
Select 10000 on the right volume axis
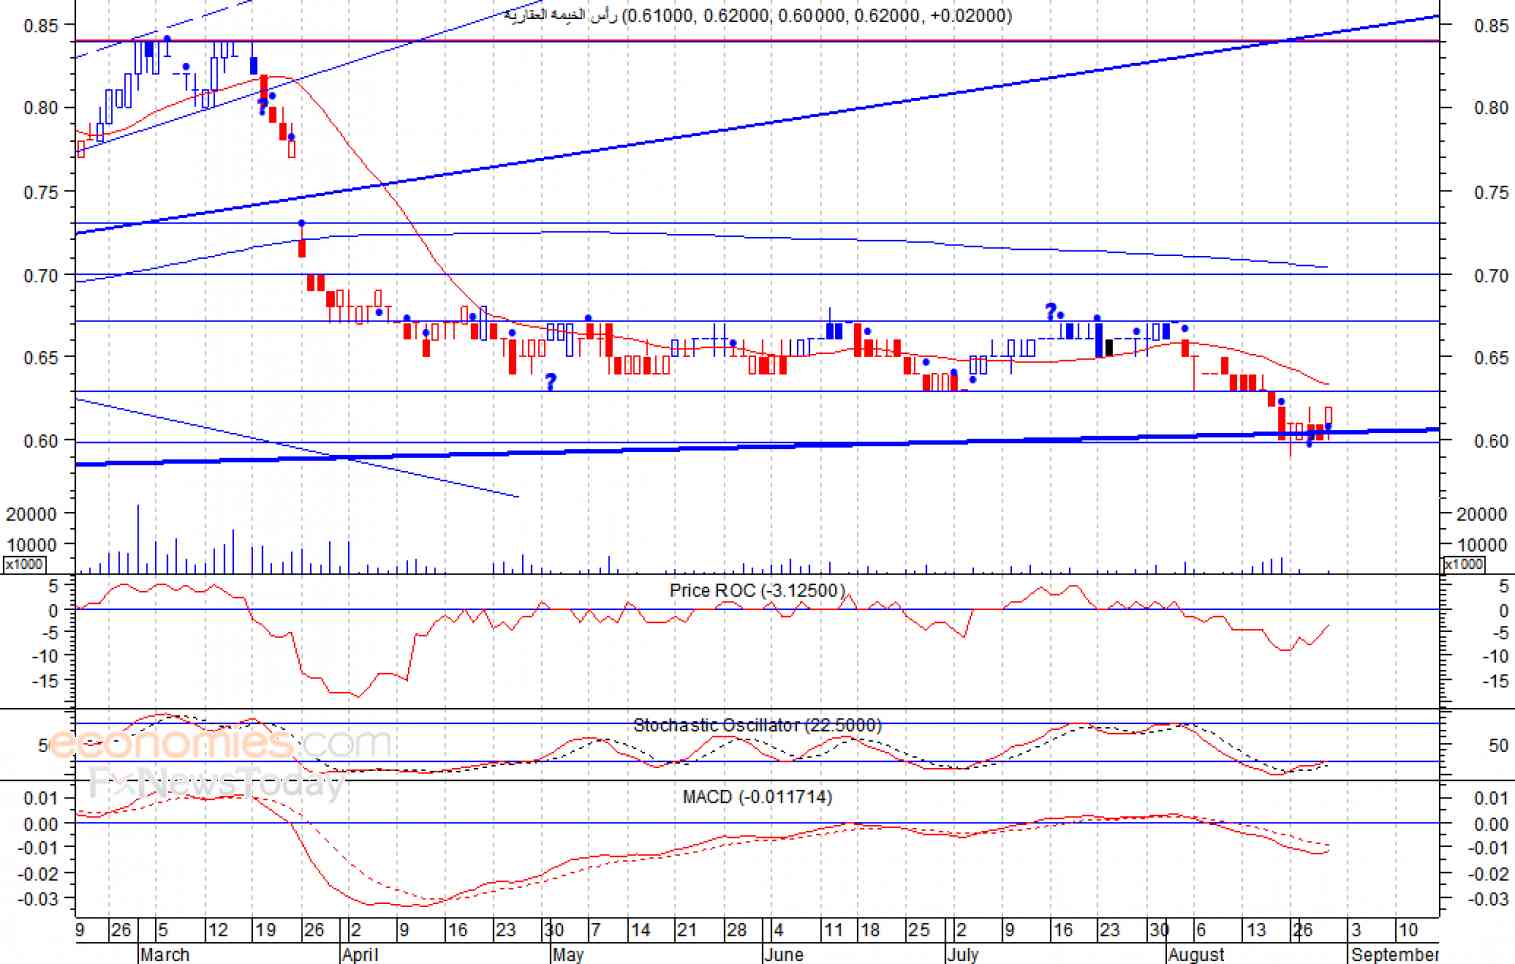click(1482, 545)
